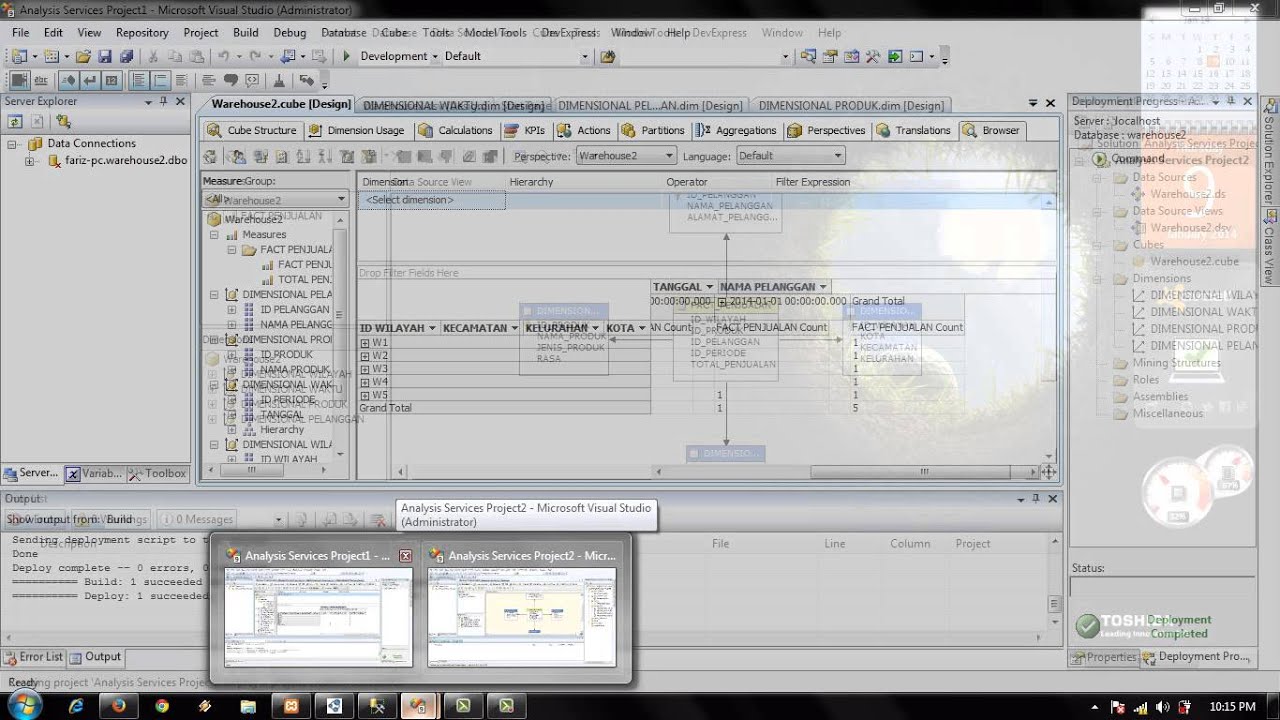This screenshot has width=1280, height=720.
Task: Click the Properties Window icon in top toolbar
Action: tap(829, 57)
